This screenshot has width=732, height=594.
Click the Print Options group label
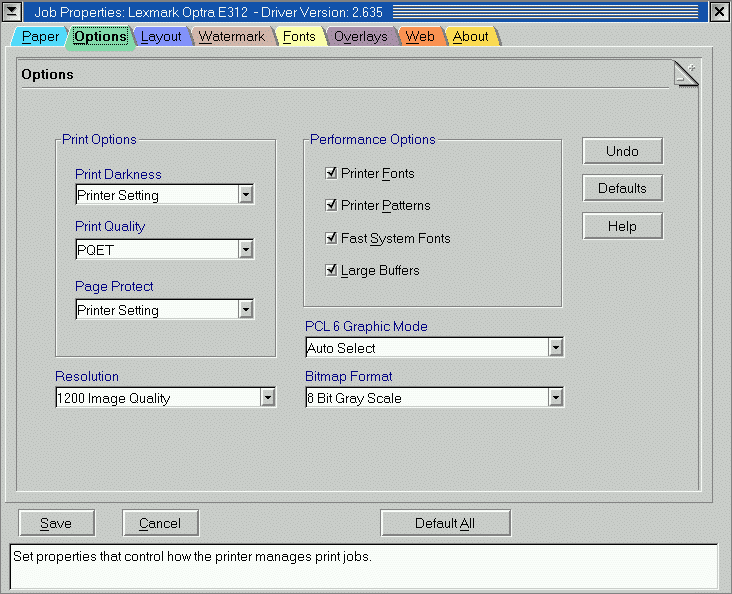coord(99,139)
